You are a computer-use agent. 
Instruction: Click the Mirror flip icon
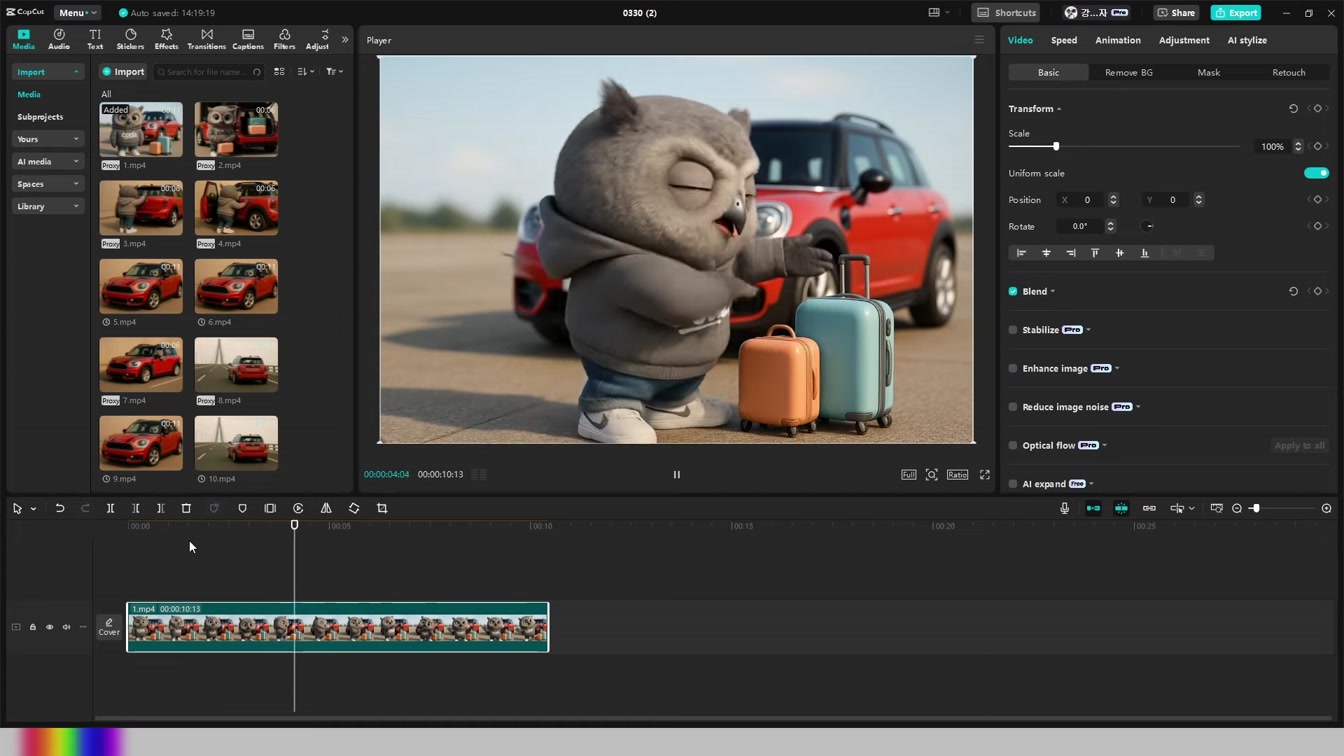coord(326,508)
